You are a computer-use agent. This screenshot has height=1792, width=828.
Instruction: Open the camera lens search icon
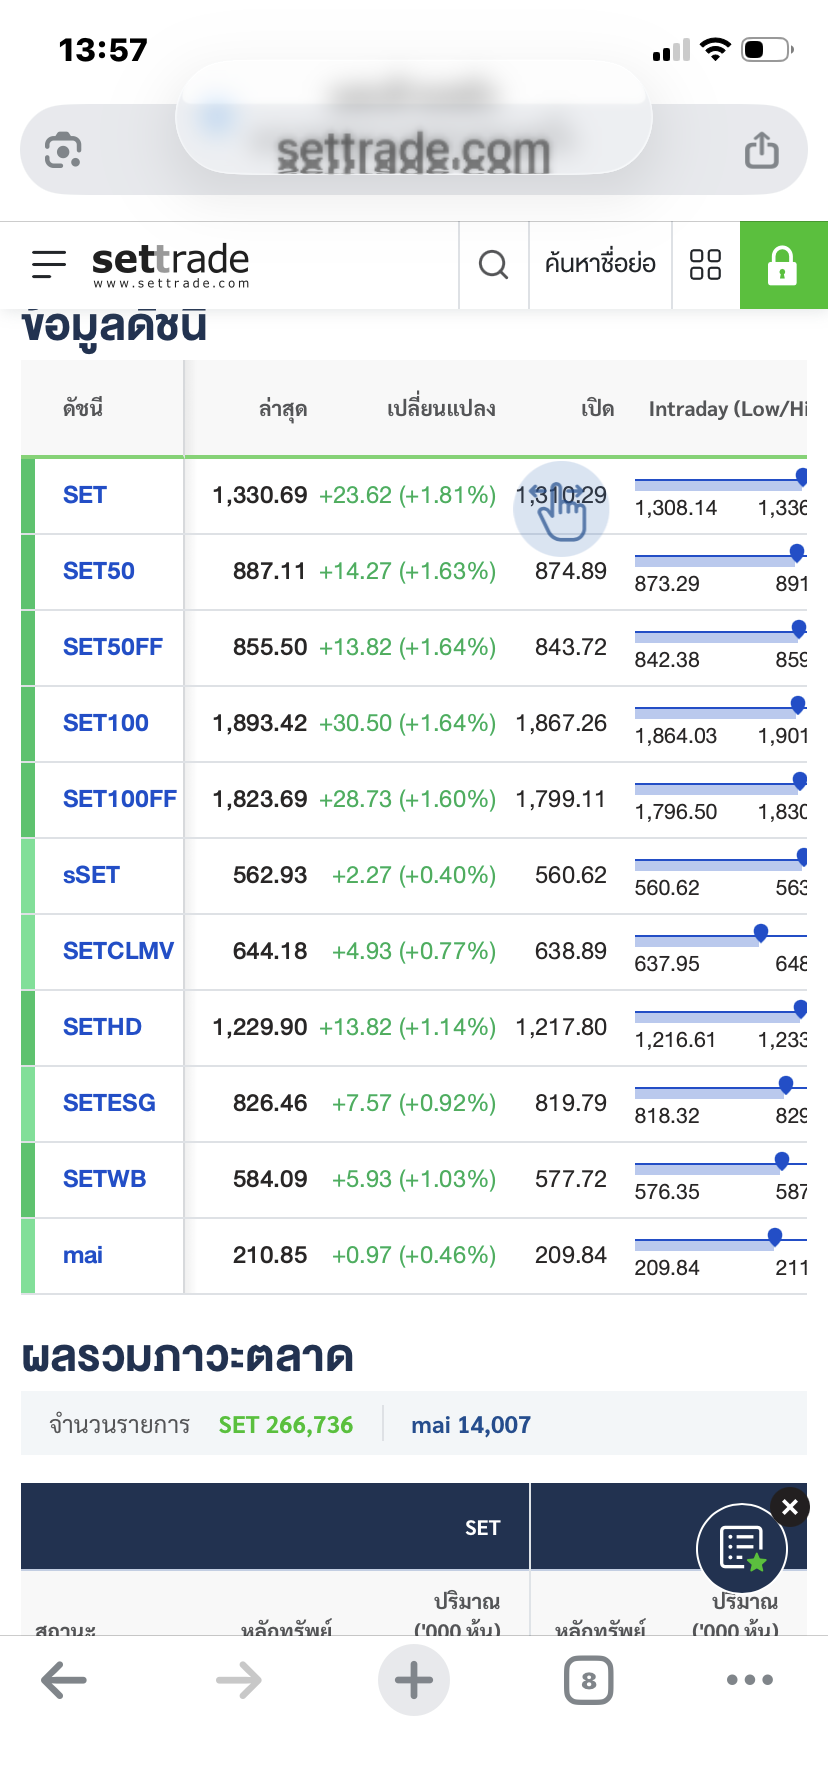[x=63, y=151]
